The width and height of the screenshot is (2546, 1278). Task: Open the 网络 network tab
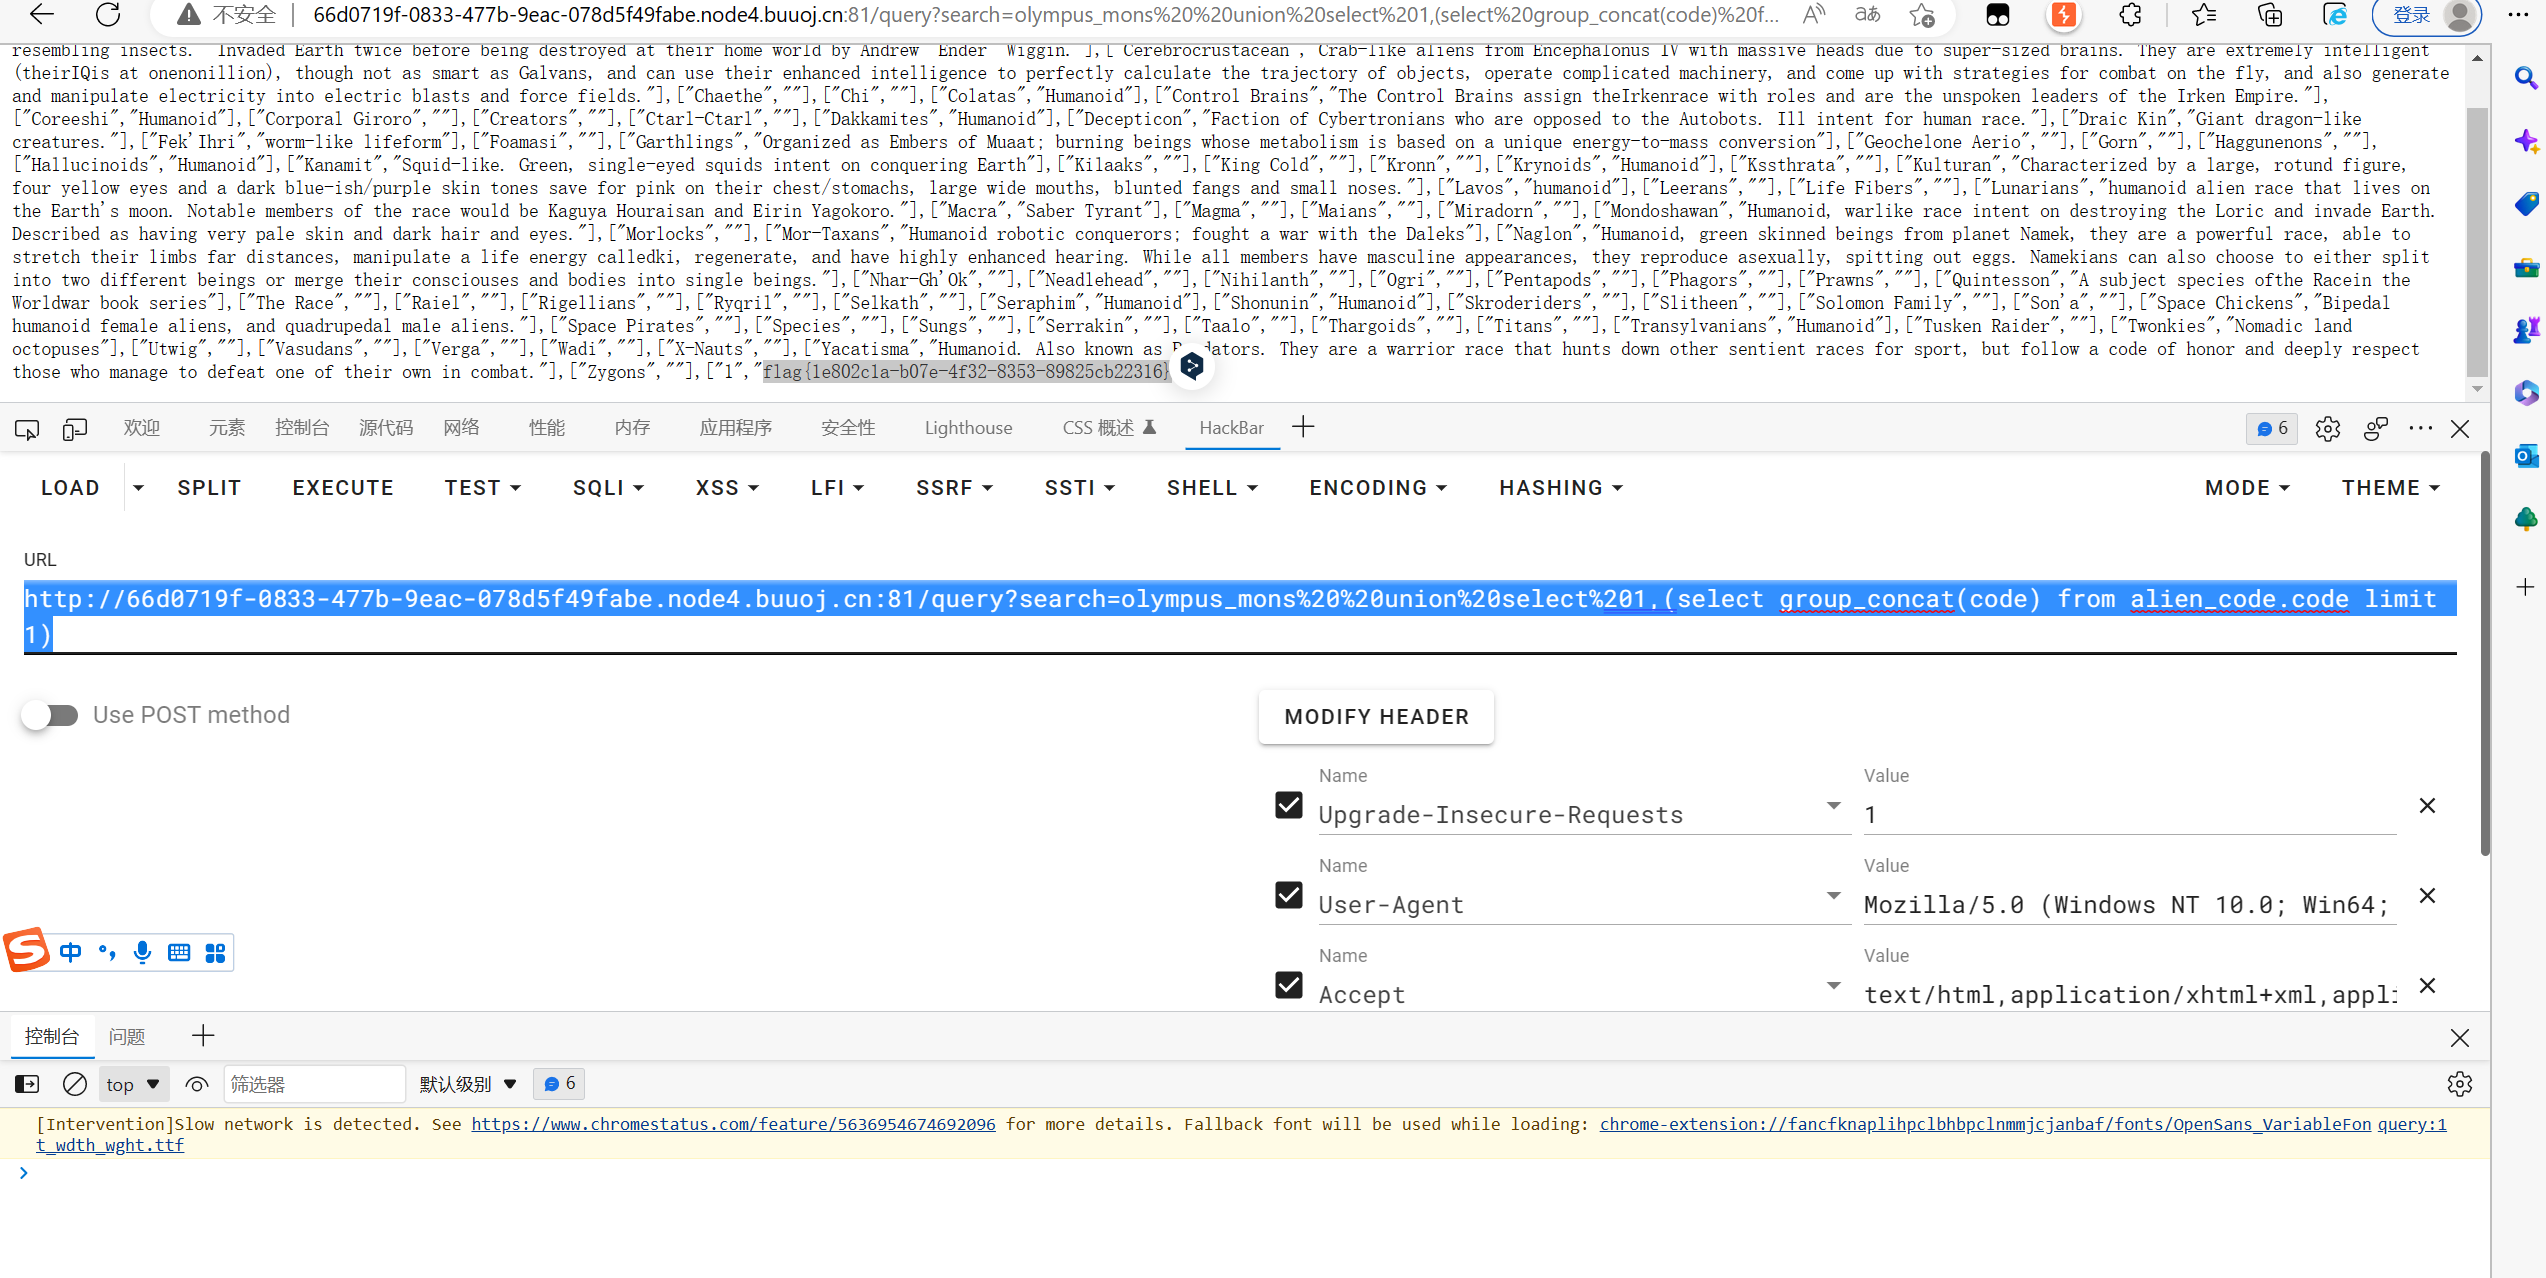tap(461, 428)
